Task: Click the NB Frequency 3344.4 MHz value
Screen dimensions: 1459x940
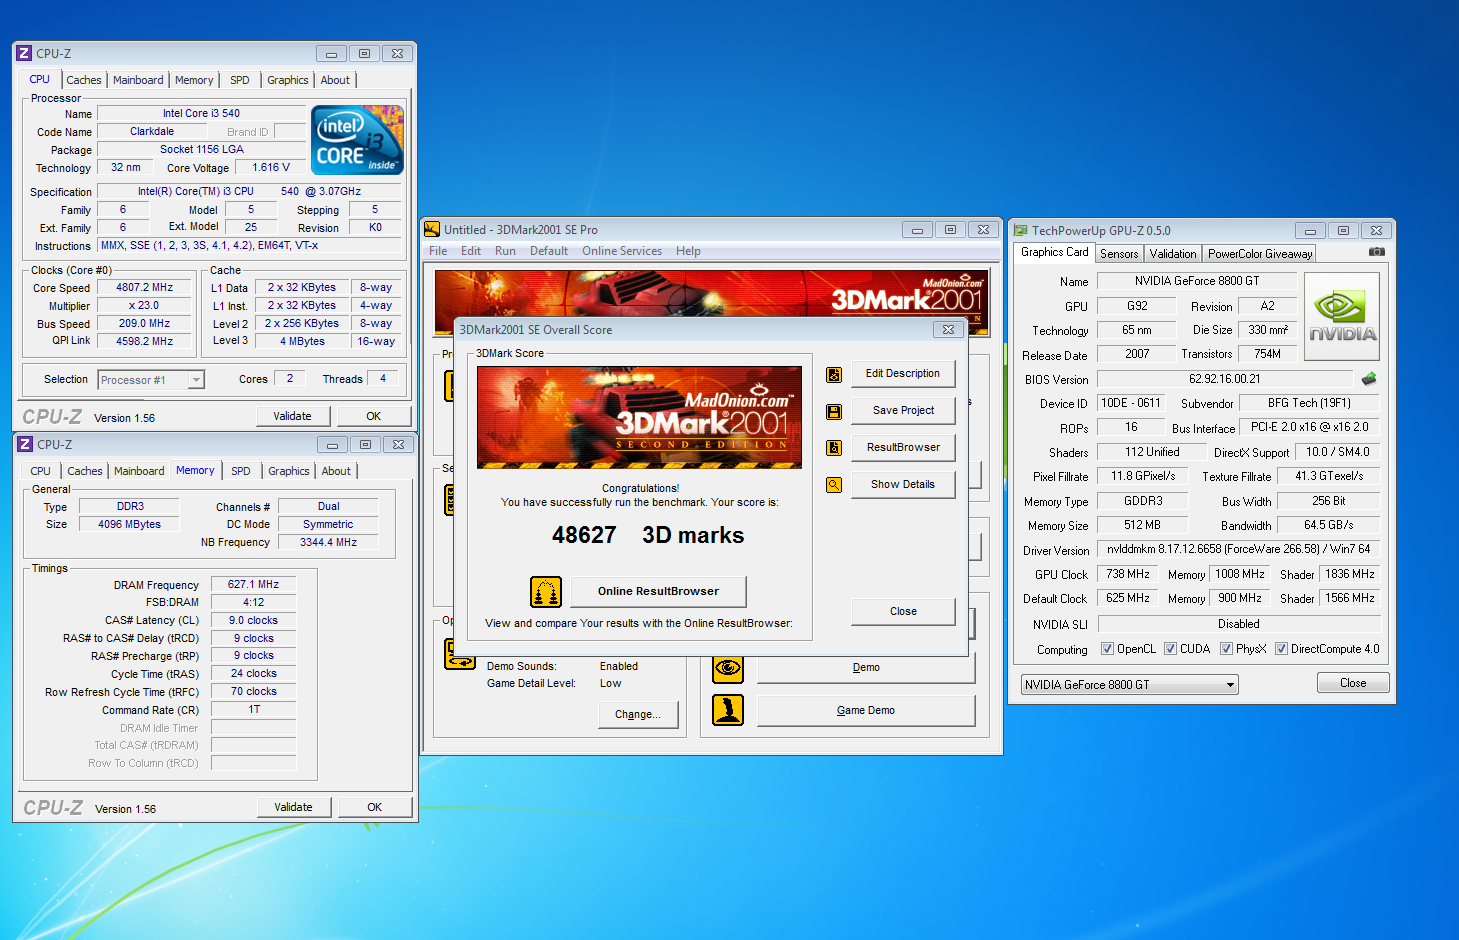Action: point(328,542)
